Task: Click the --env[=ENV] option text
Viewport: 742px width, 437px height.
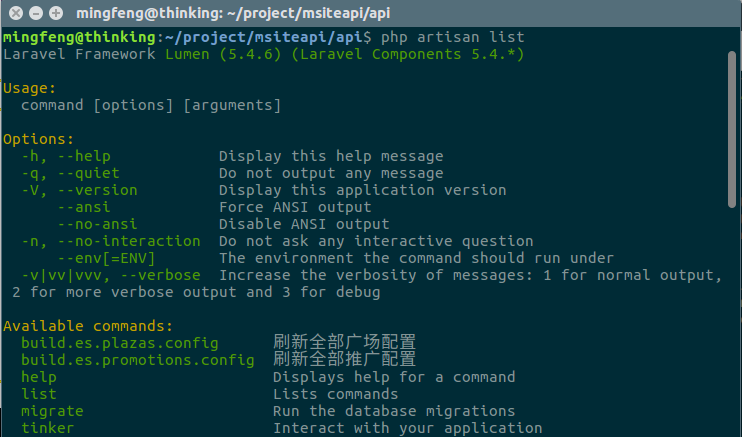Action: [106, 259]
